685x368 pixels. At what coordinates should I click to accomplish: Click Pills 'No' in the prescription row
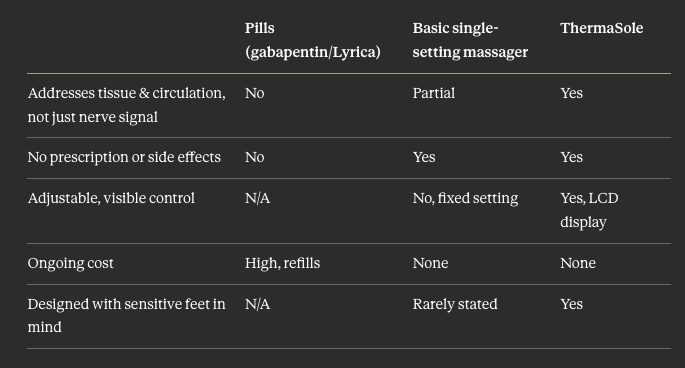255,157
